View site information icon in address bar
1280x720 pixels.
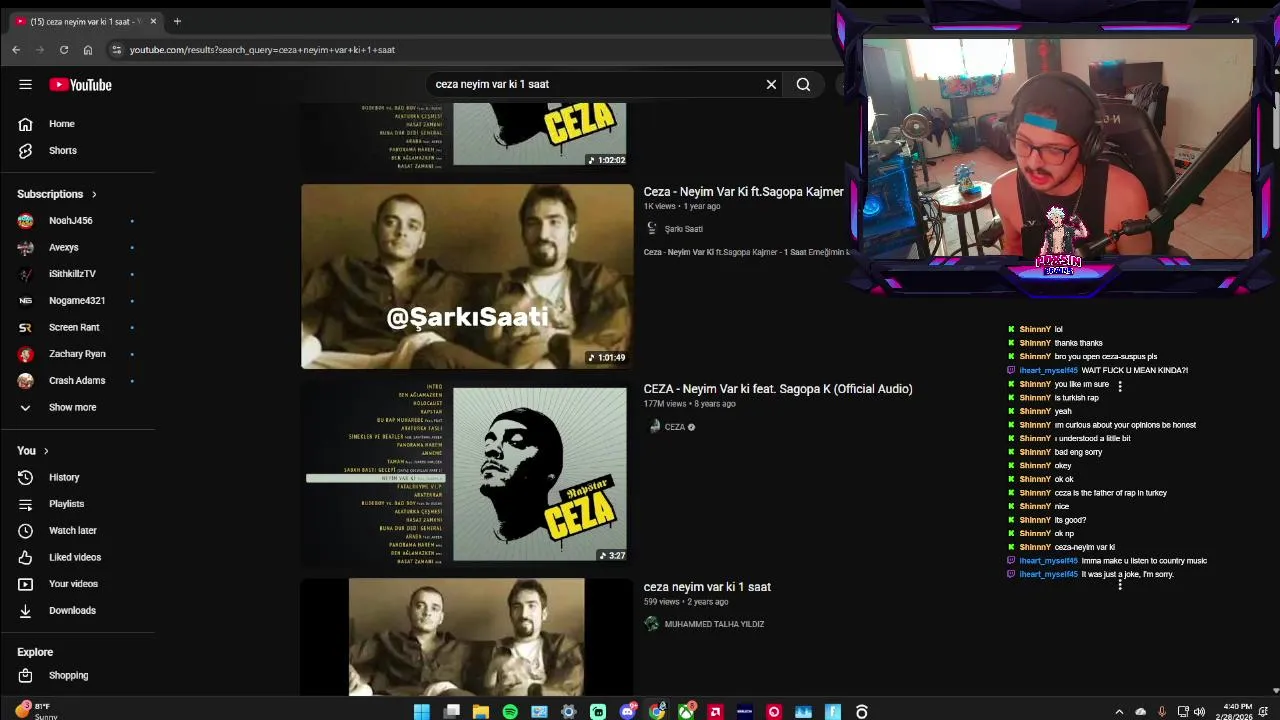point(116,50)
